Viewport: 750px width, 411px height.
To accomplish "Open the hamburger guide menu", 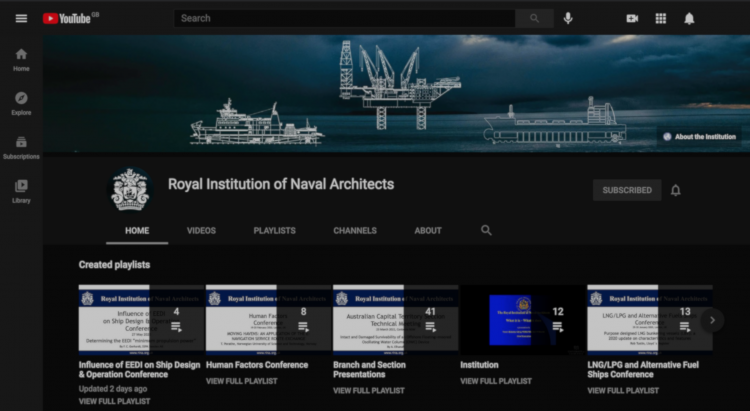I will coord(21,18).
